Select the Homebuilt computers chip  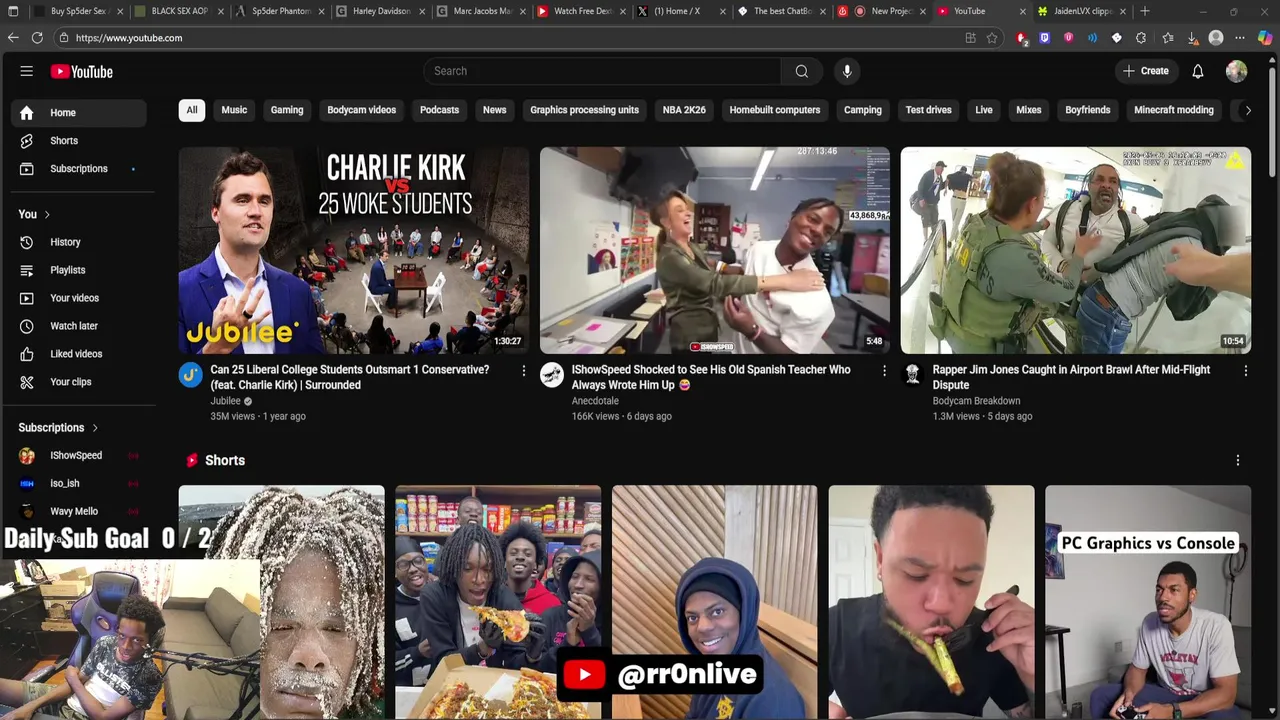coord(775,110)
